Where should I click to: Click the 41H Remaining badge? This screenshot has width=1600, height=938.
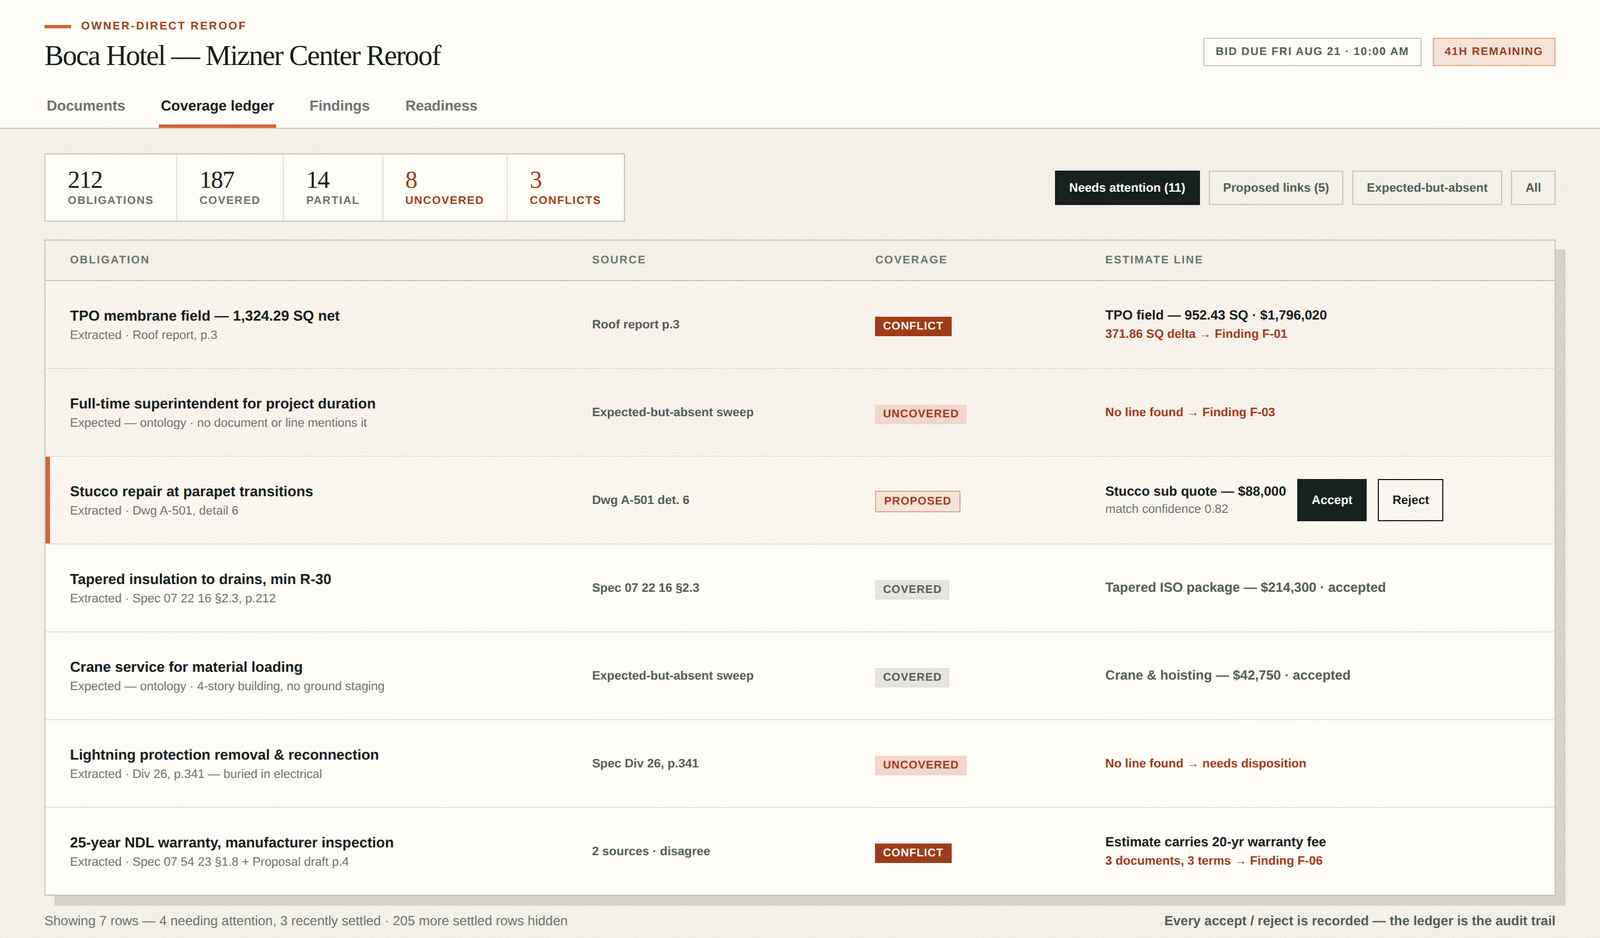pos(1494,52)
